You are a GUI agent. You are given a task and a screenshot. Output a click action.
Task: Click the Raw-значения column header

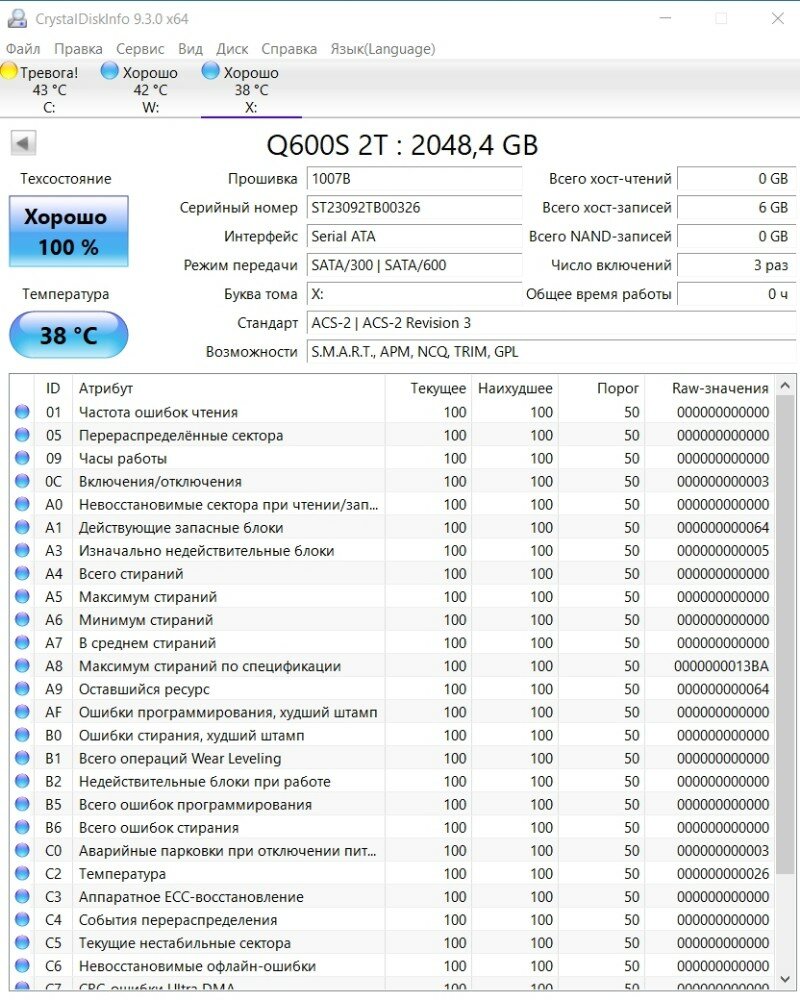tap(710, 388)
